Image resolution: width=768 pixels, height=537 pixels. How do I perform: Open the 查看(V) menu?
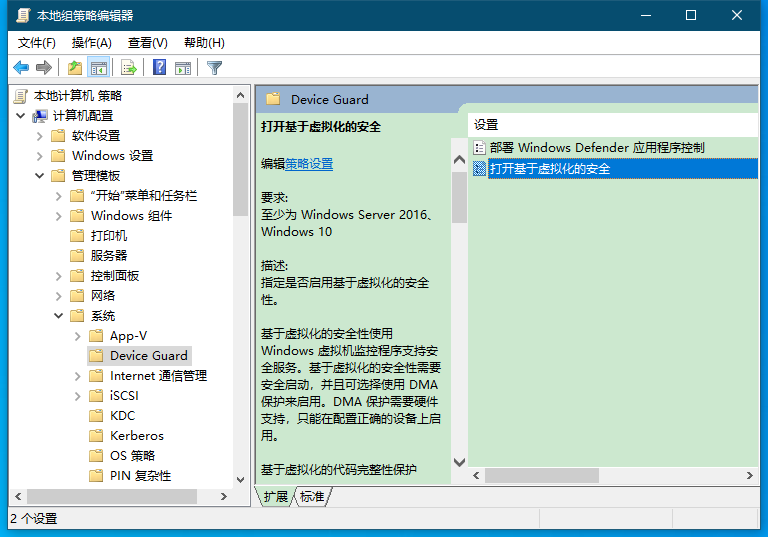pyautogui.click(x=147, y=43)
